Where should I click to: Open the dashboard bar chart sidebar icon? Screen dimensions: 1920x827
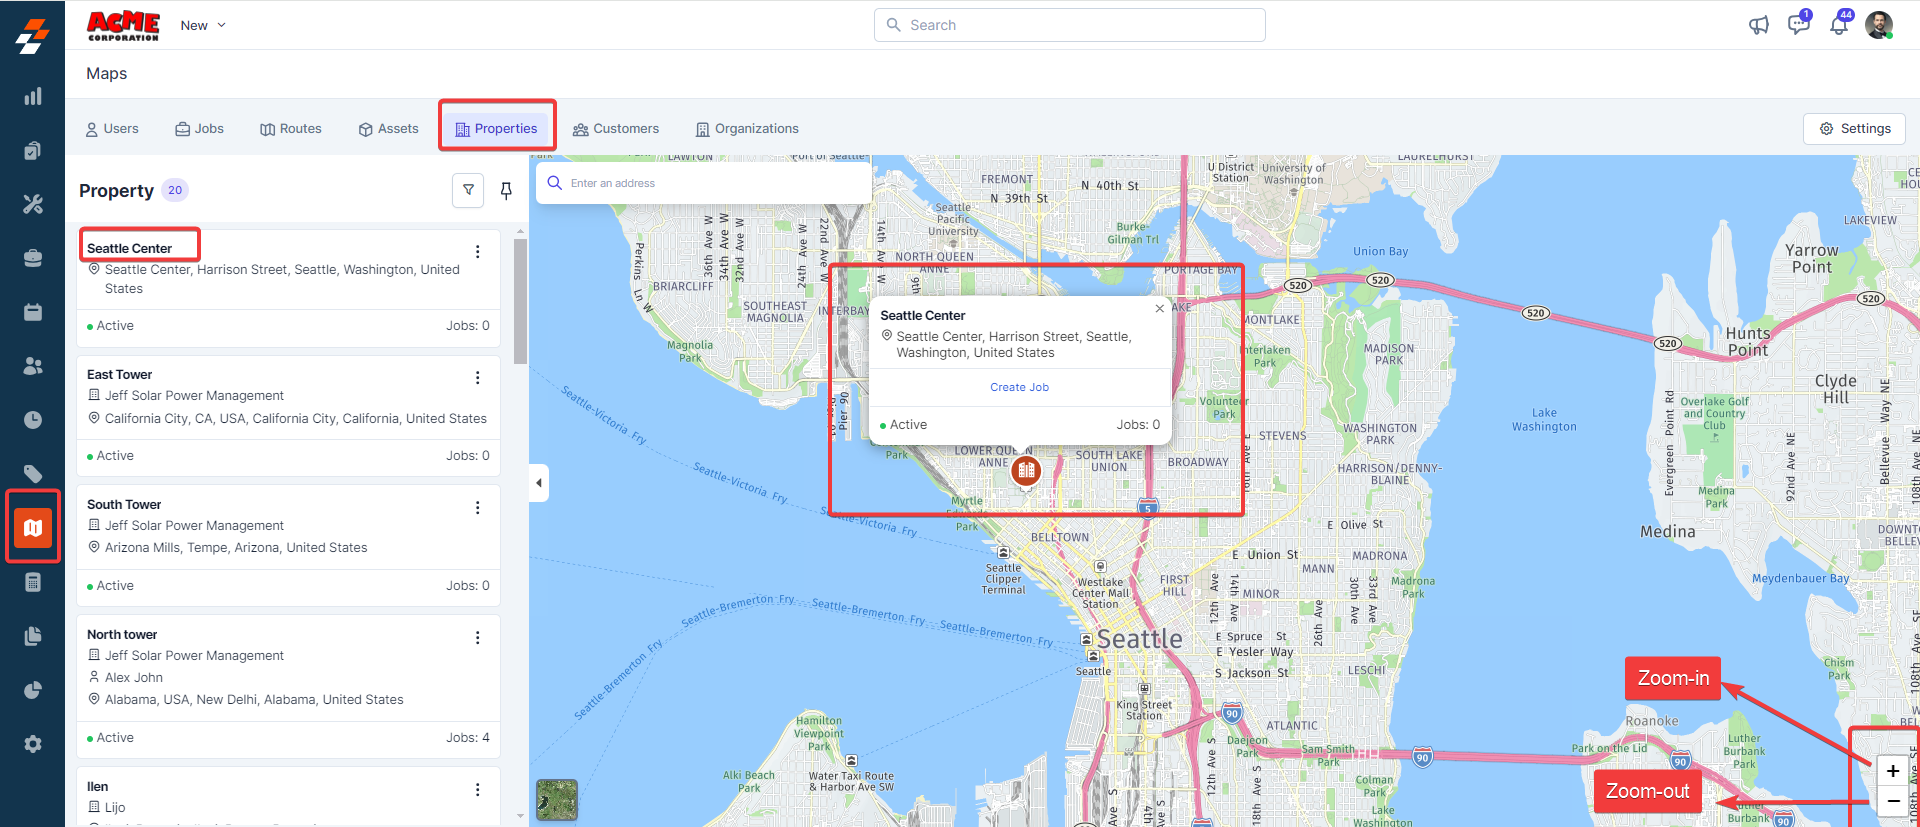pyautogui.click(x=33, y=96)
